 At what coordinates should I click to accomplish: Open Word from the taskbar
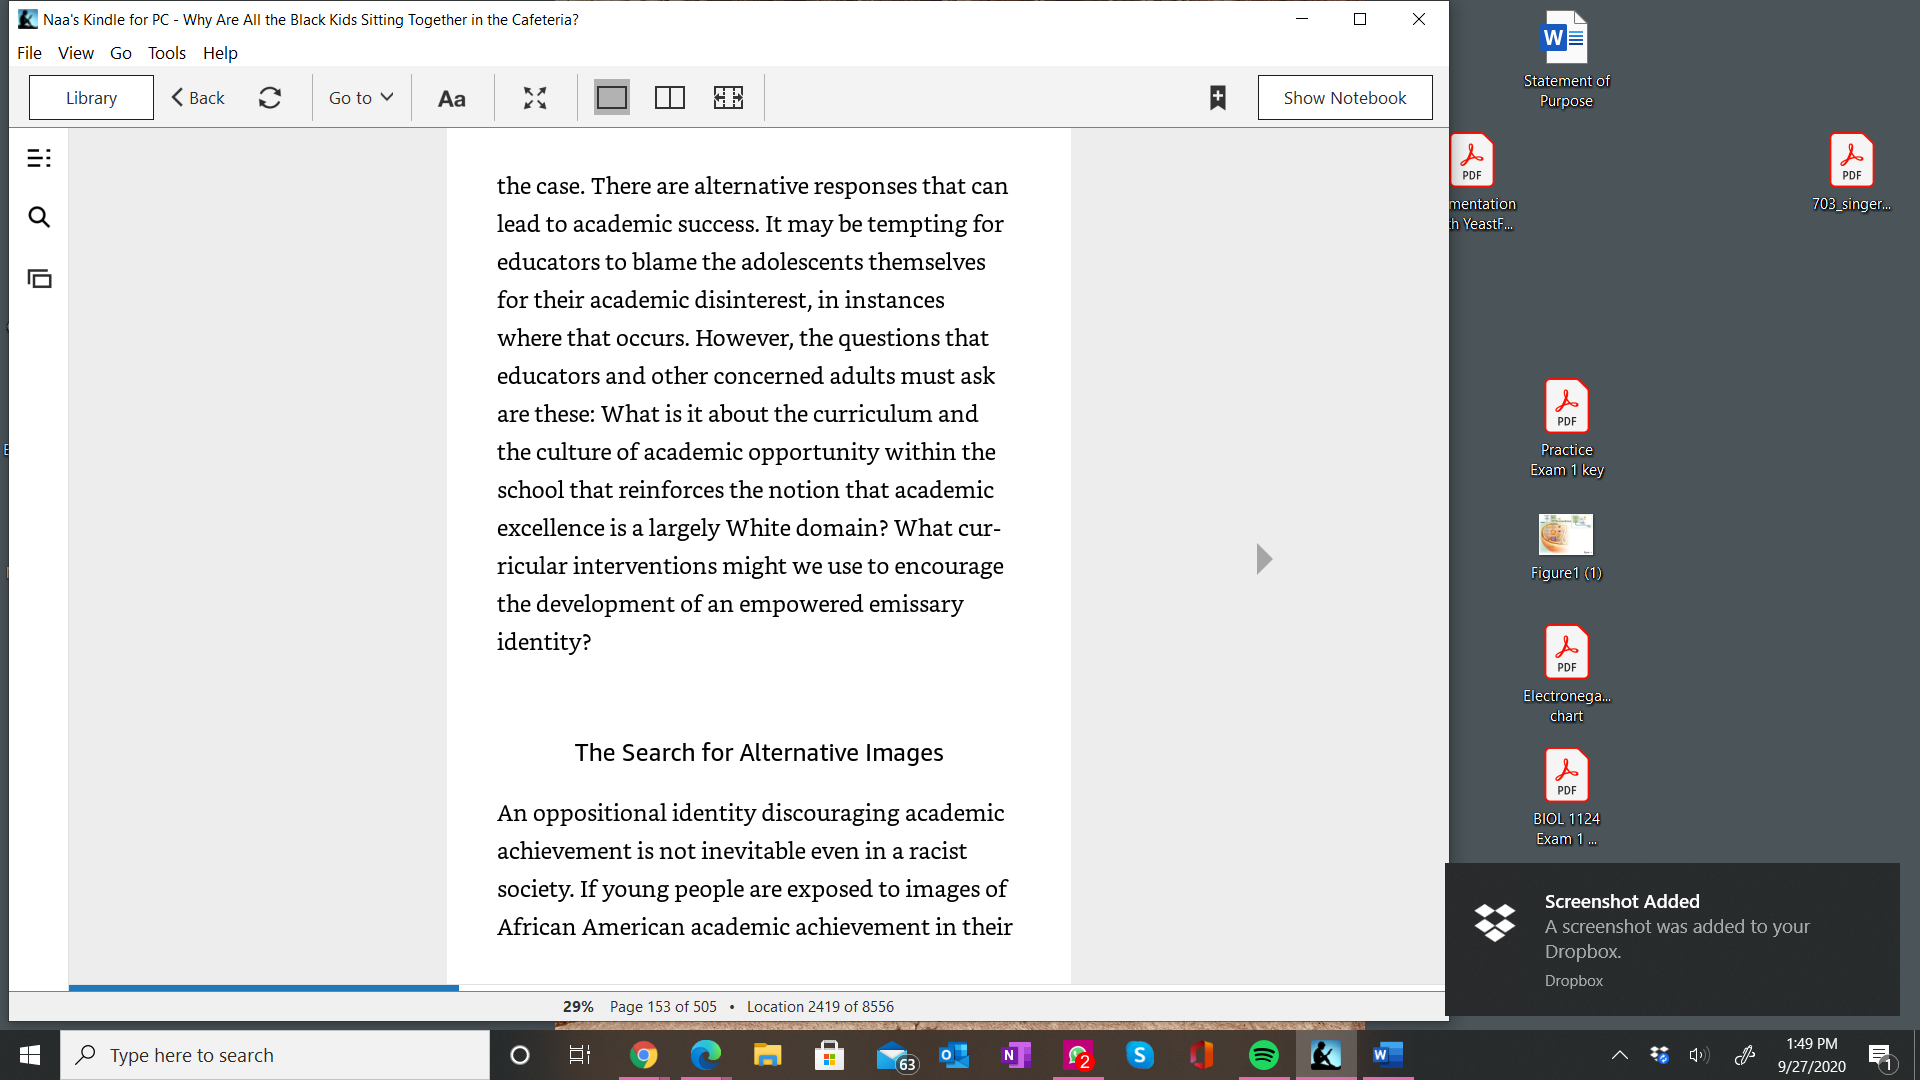(x=1388, y=1055)
